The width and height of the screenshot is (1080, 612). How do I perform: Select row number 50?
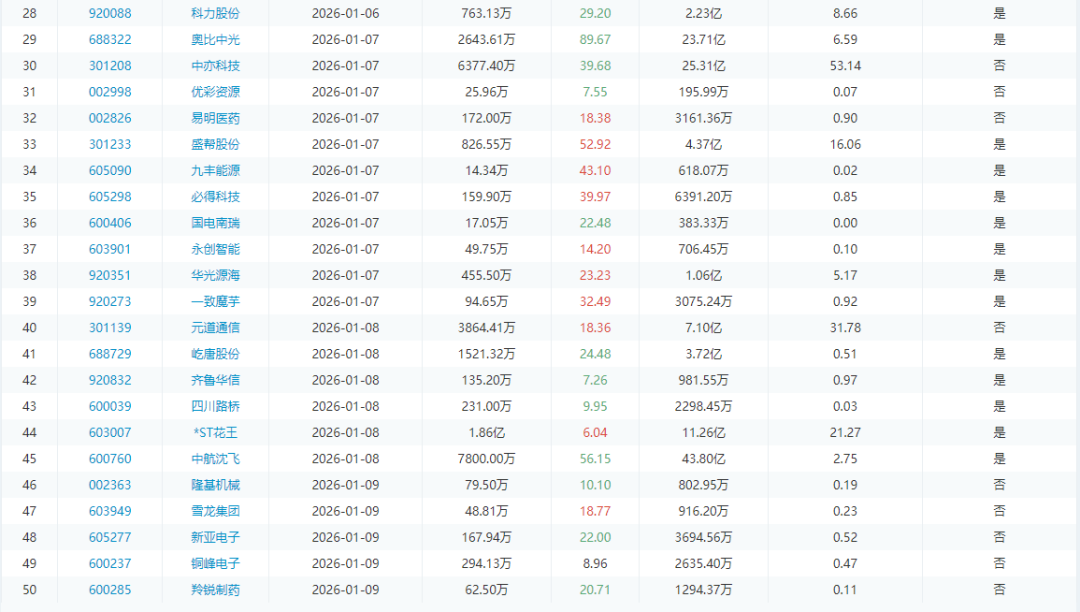[x=29, y=589]
